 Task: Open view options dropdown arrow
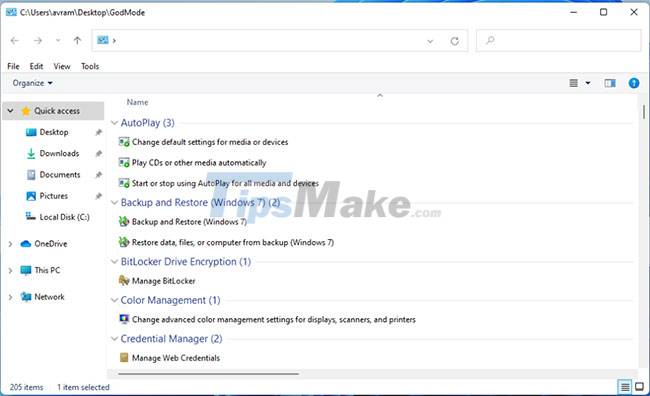pyautogui.click(x=588, y=83)
